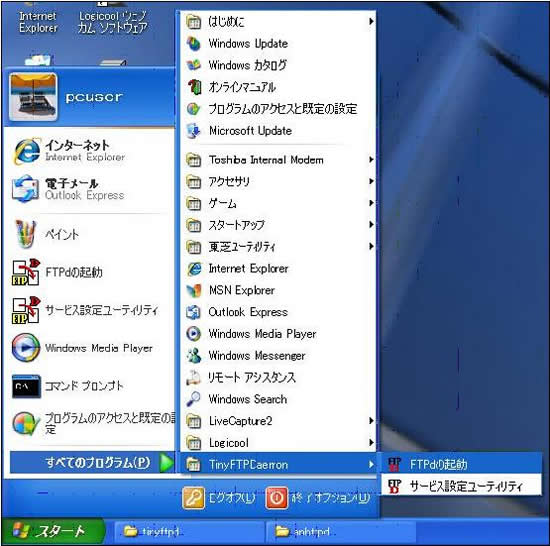The image size is (550, 546).
Task: Click Outlook Express icon in programs list
Action: 194,312
